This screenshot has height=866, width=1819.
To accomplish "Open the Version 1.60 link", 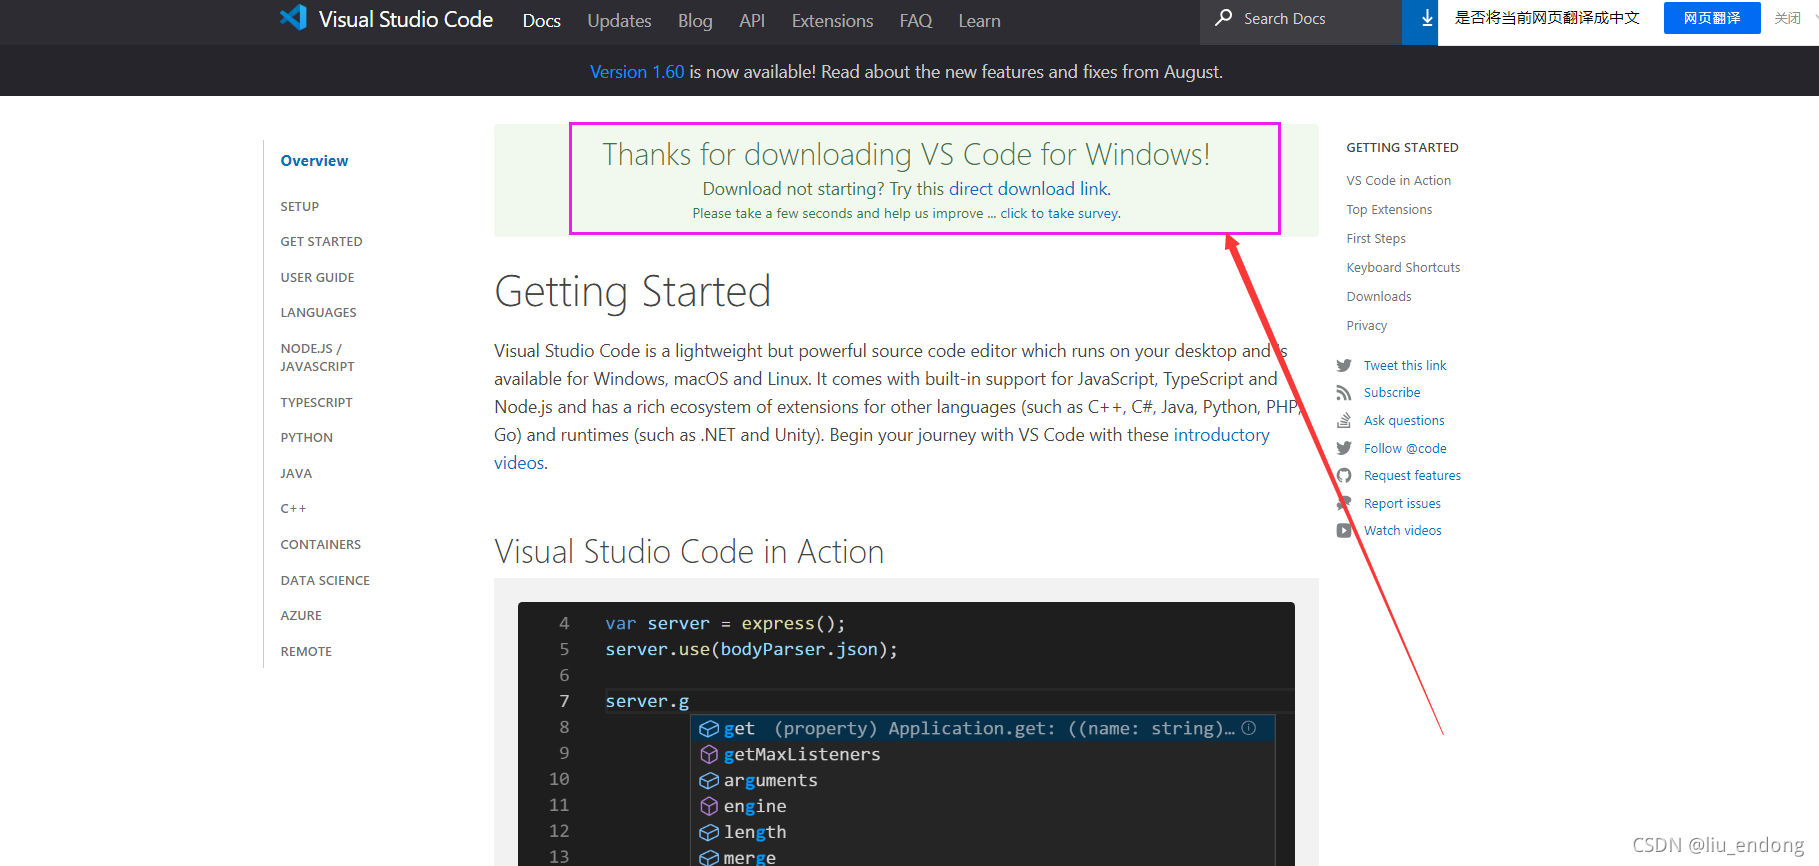I will pos(637,72).
